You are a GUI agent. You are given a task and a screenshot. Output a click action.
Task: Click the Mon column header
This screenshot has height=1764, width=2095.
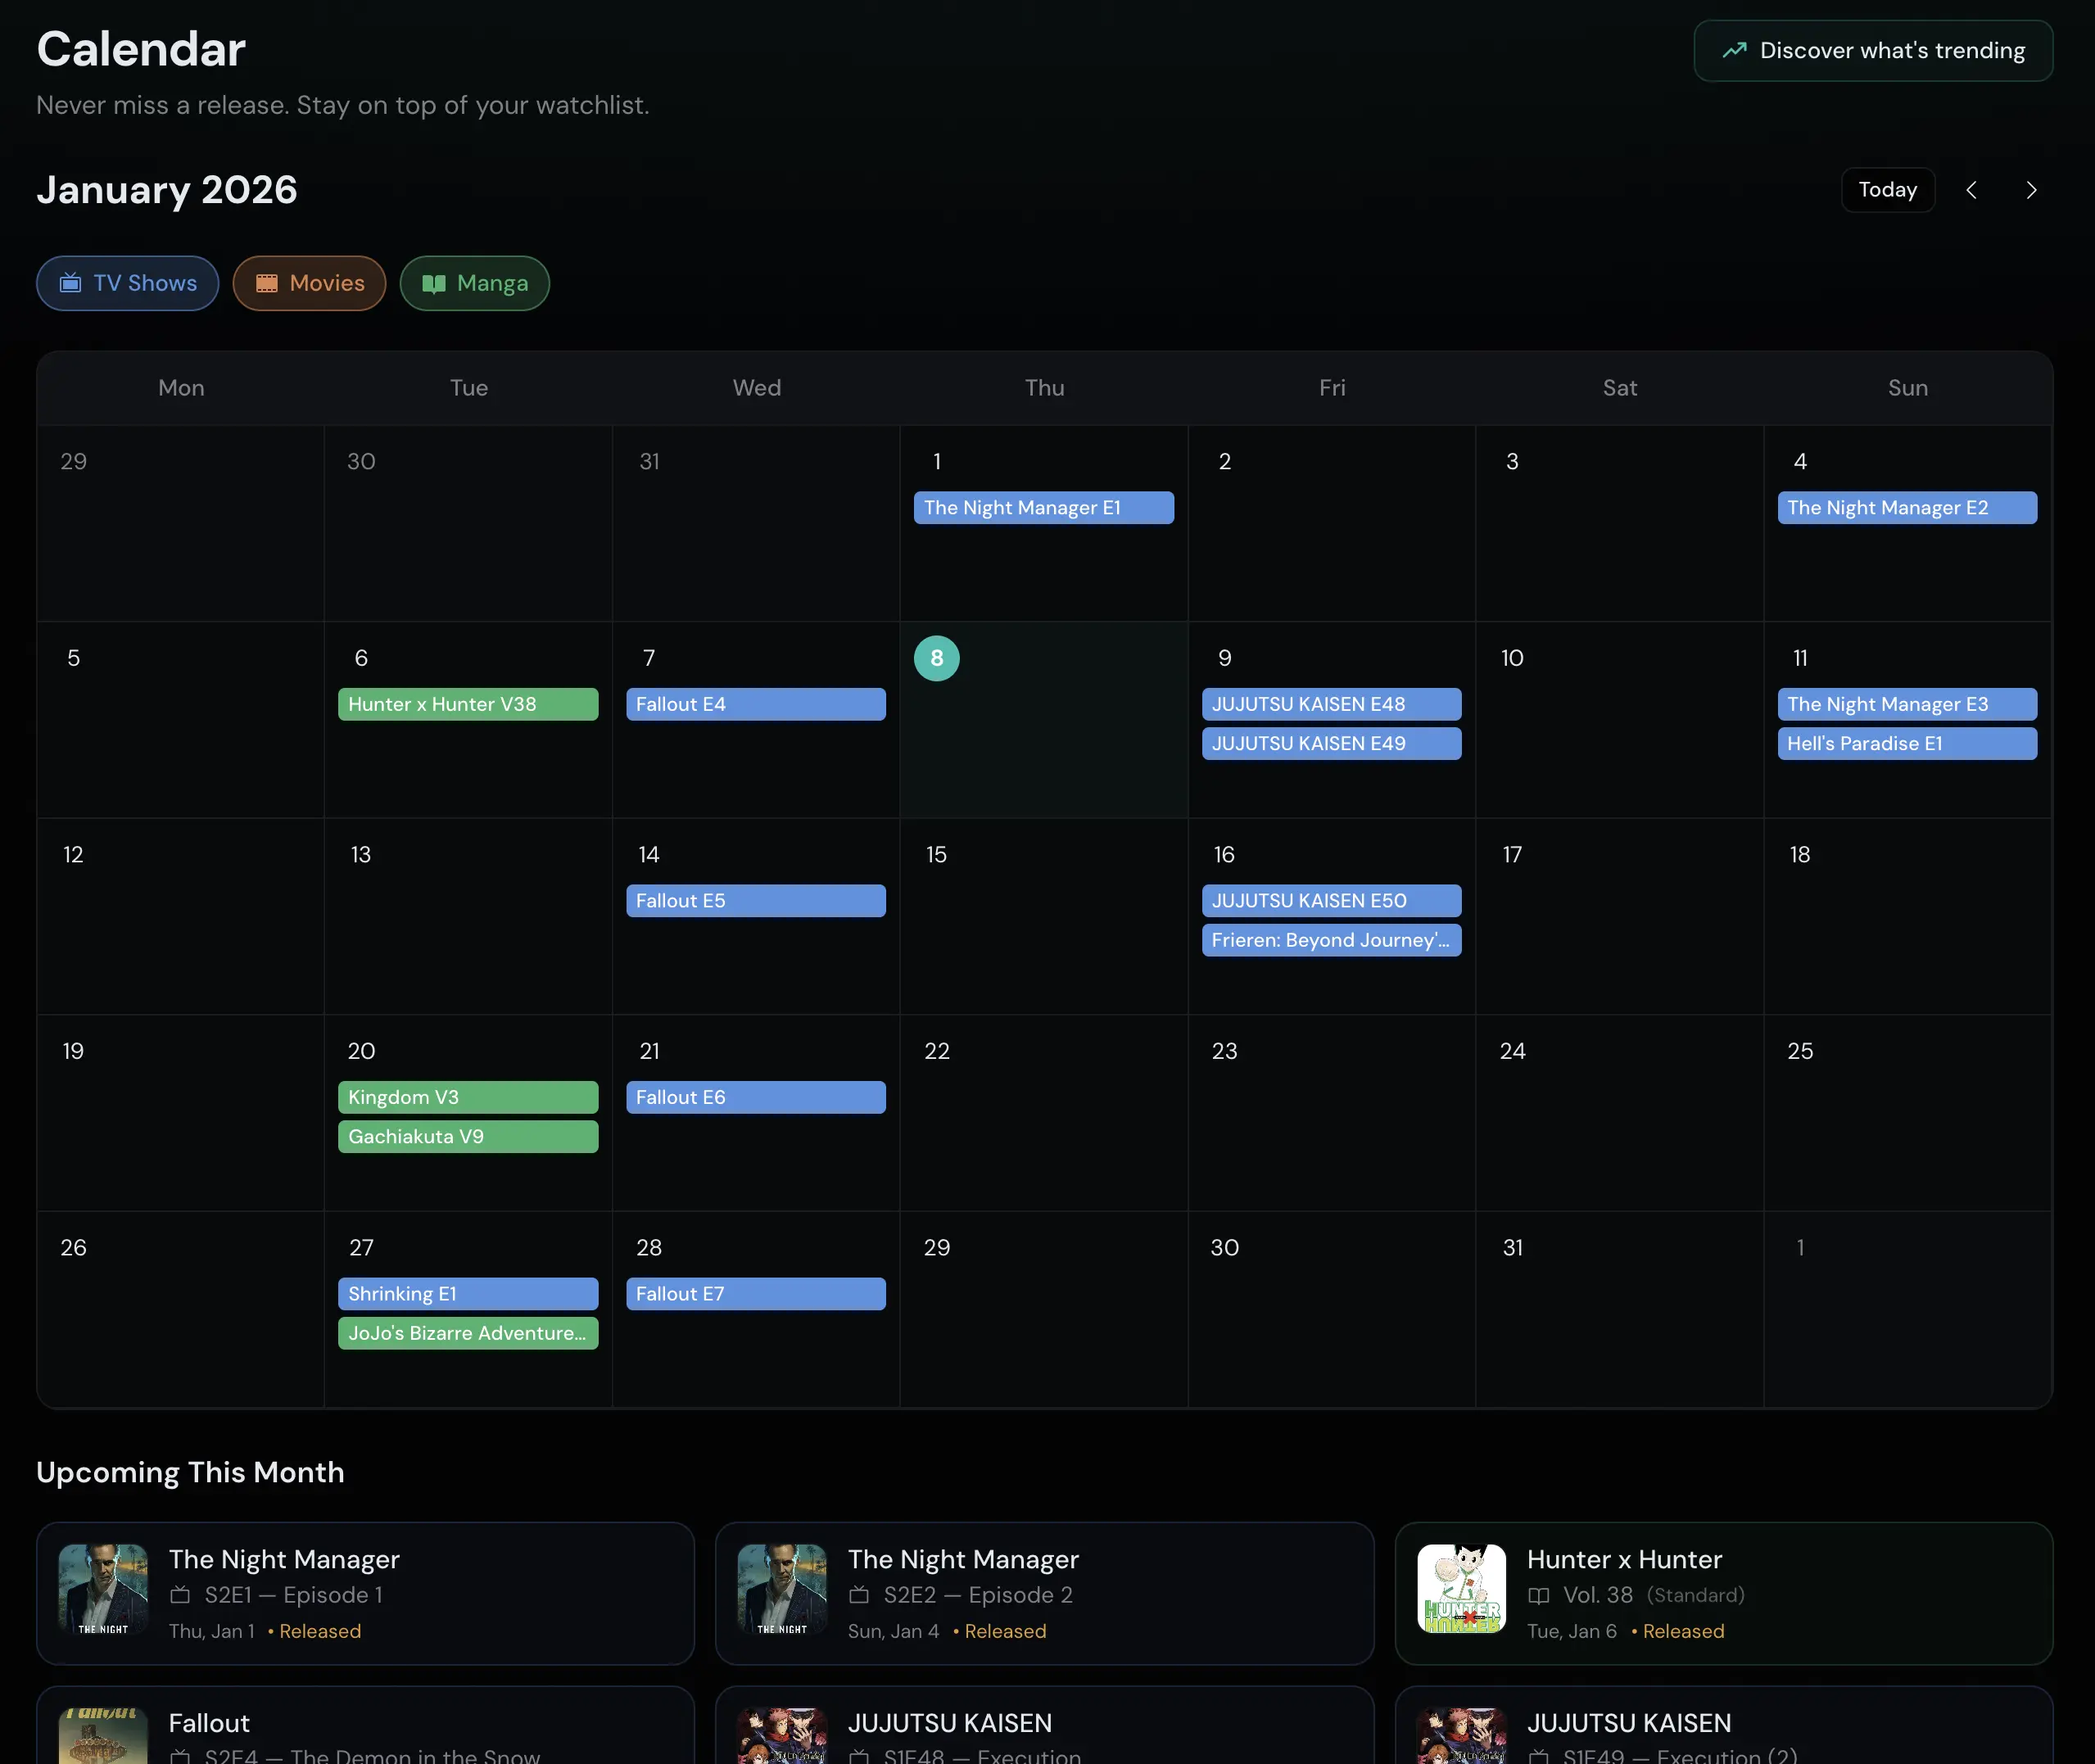(x=181, y=388)
